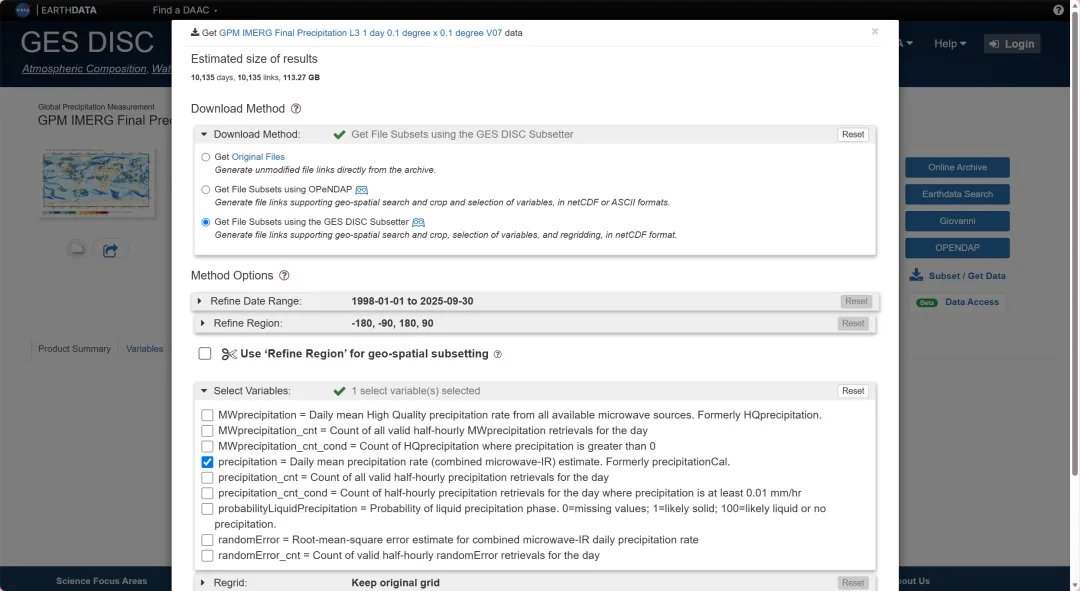Expand the Refine Date Range section
The image size is (1080, 591).
pos(200,301)
